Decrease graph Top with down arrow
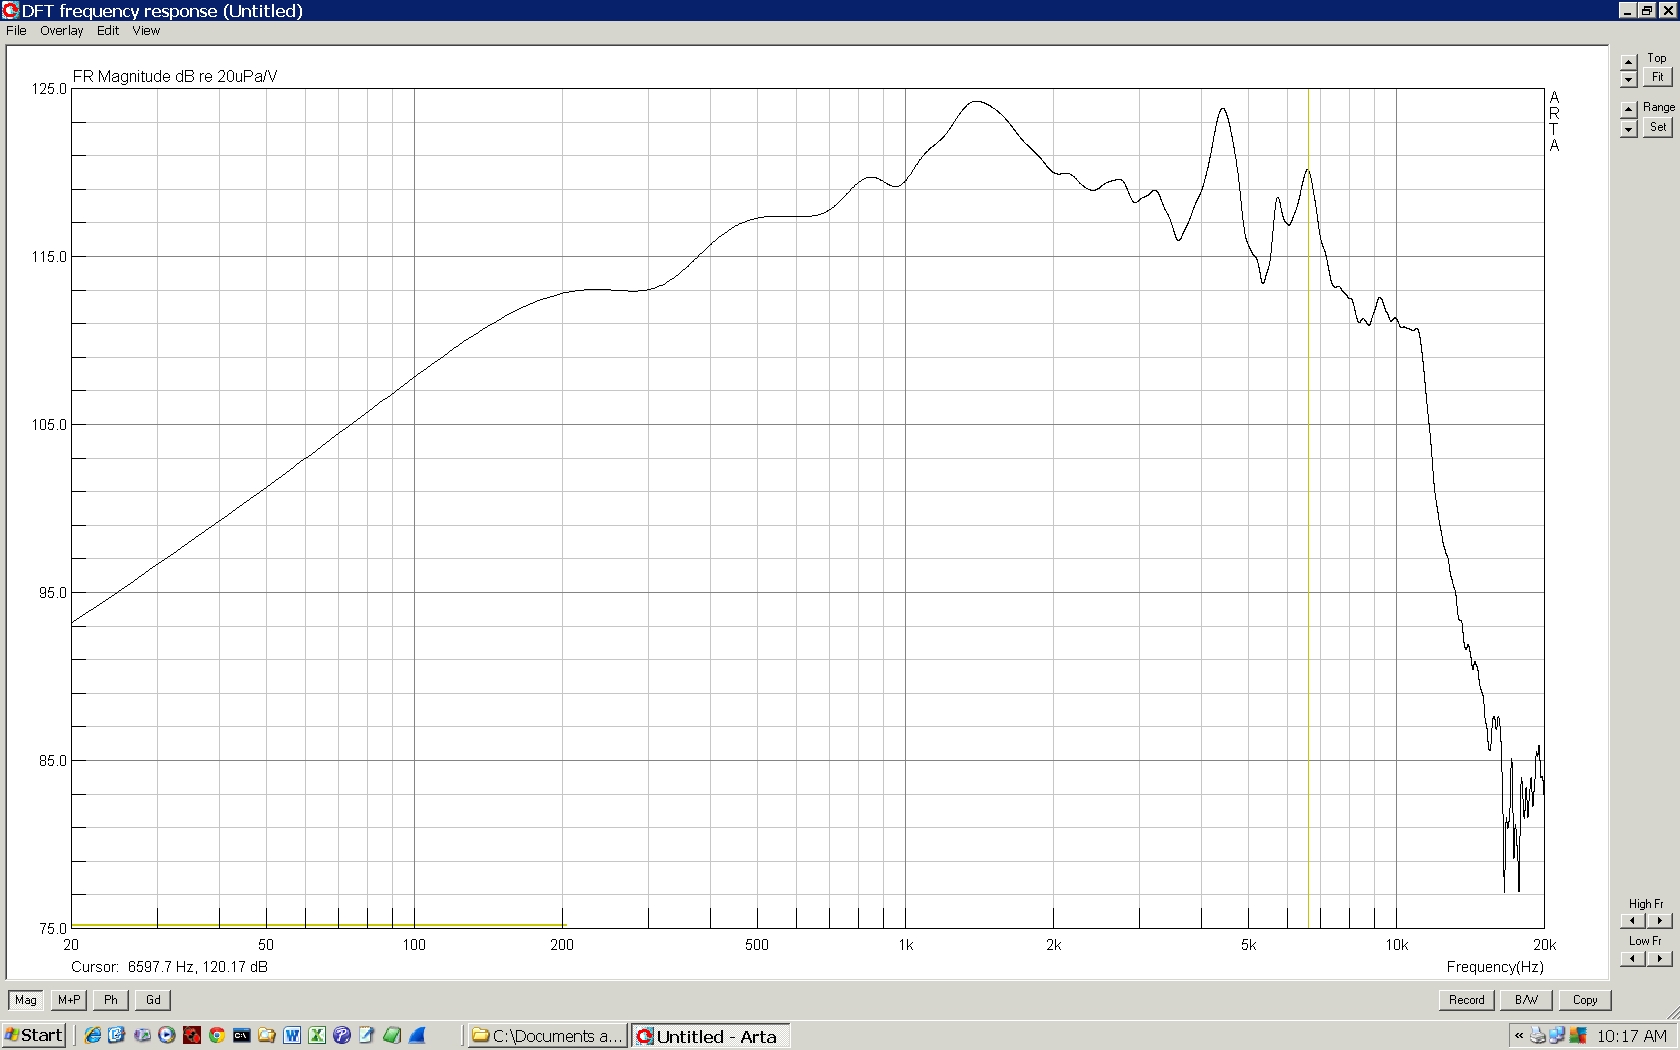The width and height of the screenshot is (1680, 1050). coord(1629,79)
